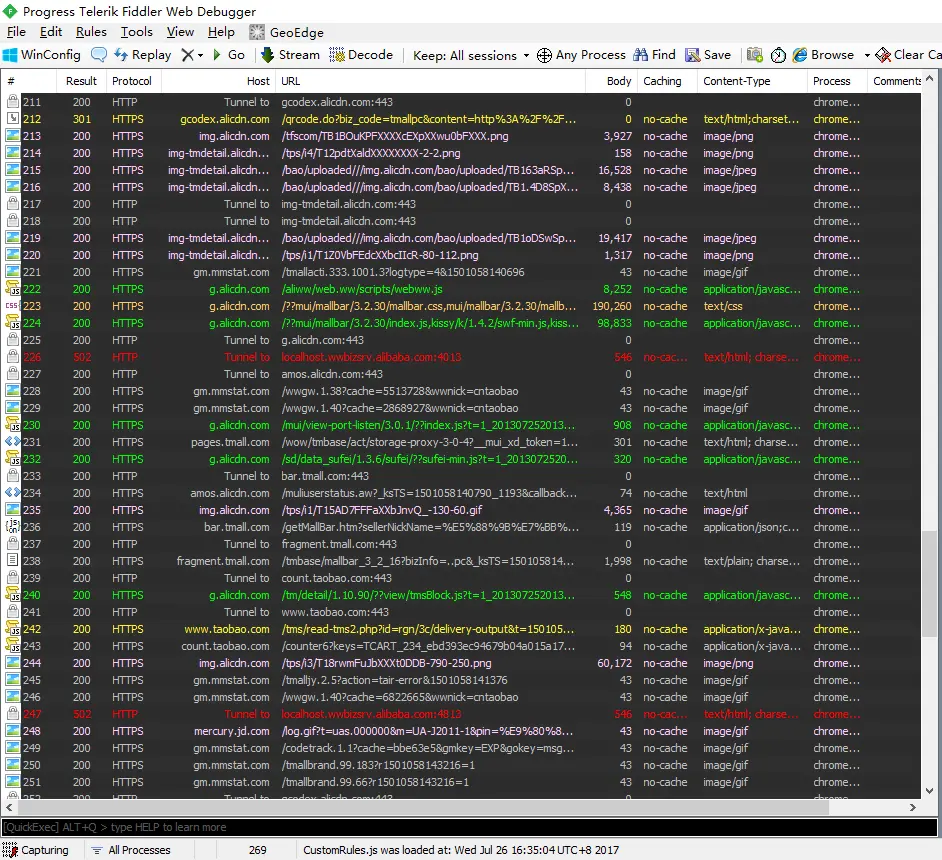942x860 pixels.
Task: Toggle Decode option
Action: 361,55
